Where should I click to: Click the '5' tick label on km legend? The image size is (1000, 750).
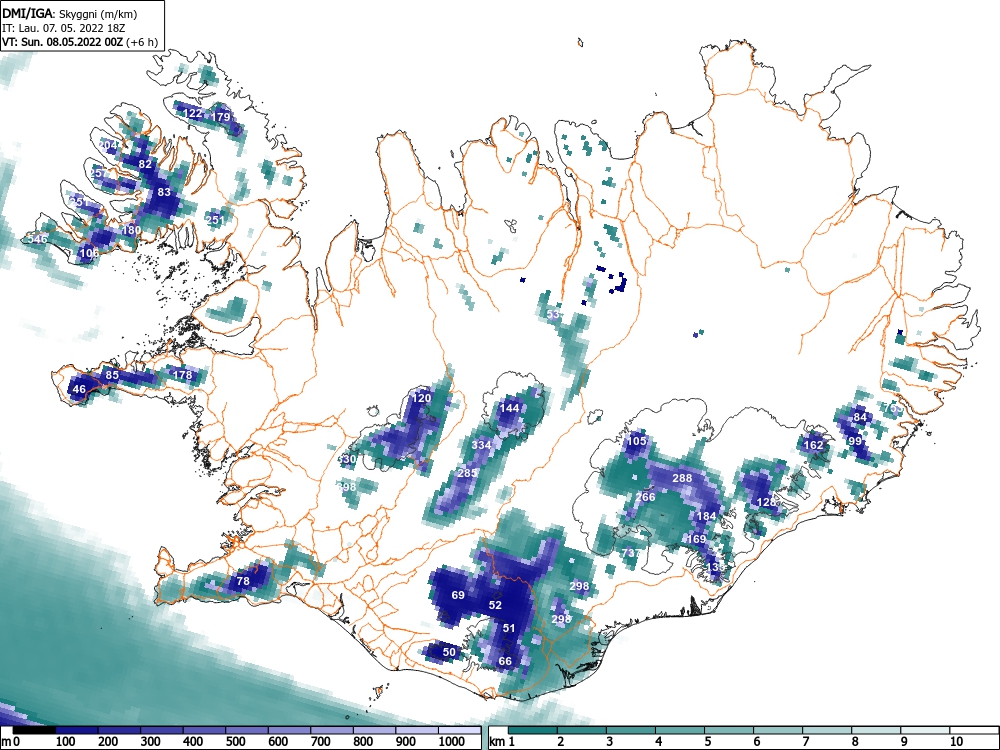707,741
